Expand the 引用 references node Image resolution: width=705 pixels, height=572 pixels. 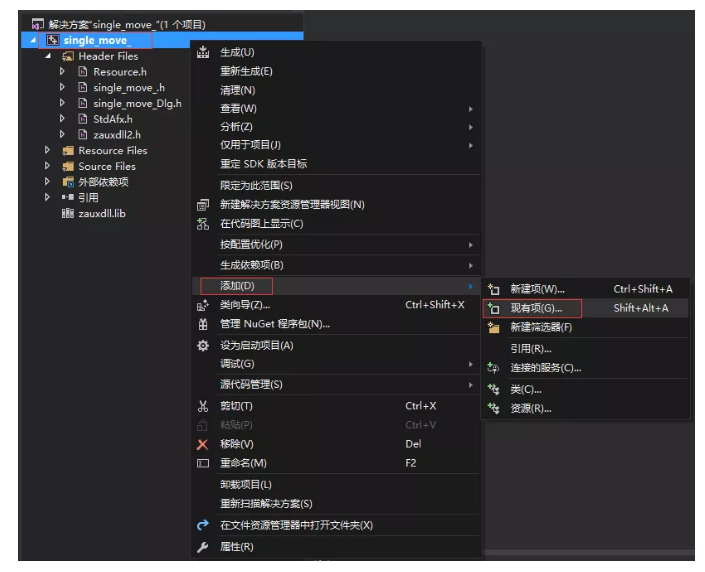click(x=47, y=197)
